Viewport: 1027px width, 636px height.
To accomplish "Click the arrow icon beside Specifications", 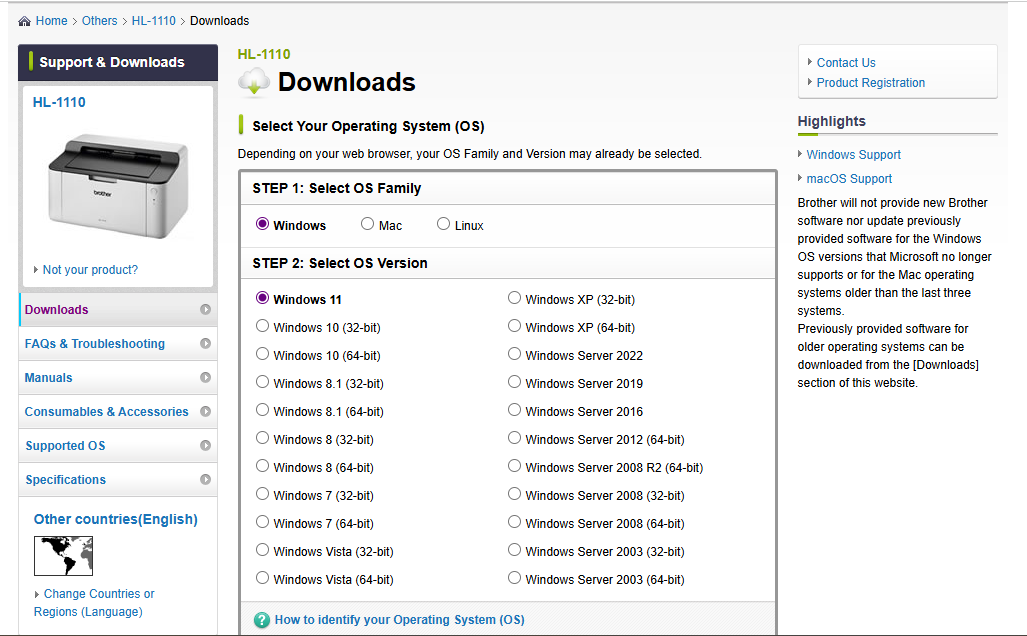I will (x=205, y=480).
